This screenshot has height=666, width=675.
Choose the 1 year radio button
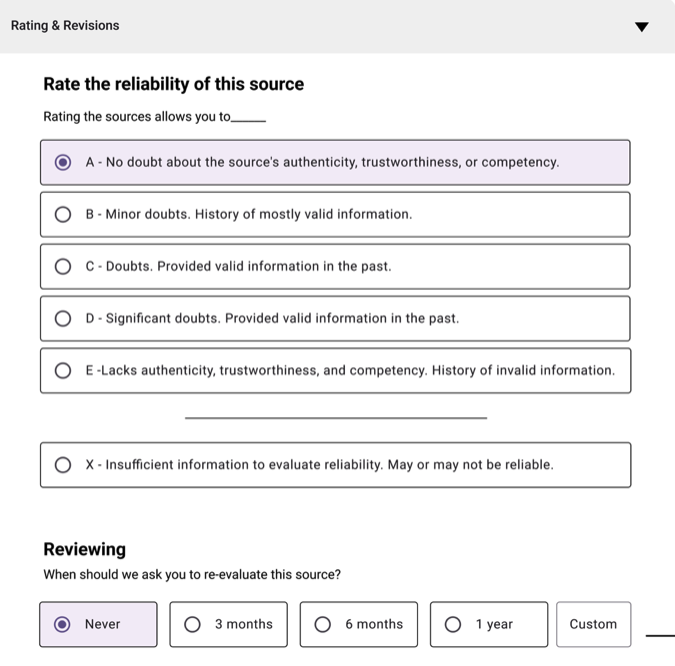pos(453,624)
